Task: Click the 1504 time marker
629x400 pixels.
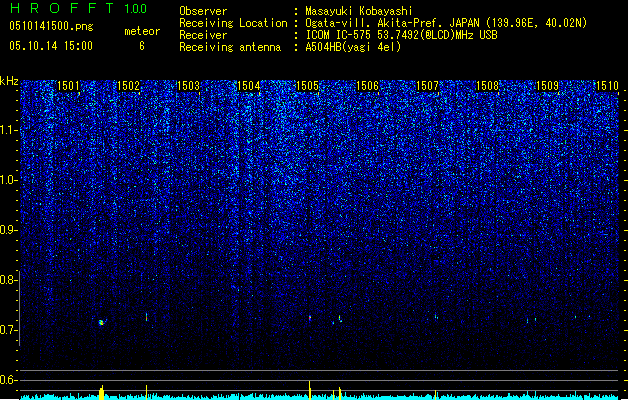Action: tap(248, 86)
